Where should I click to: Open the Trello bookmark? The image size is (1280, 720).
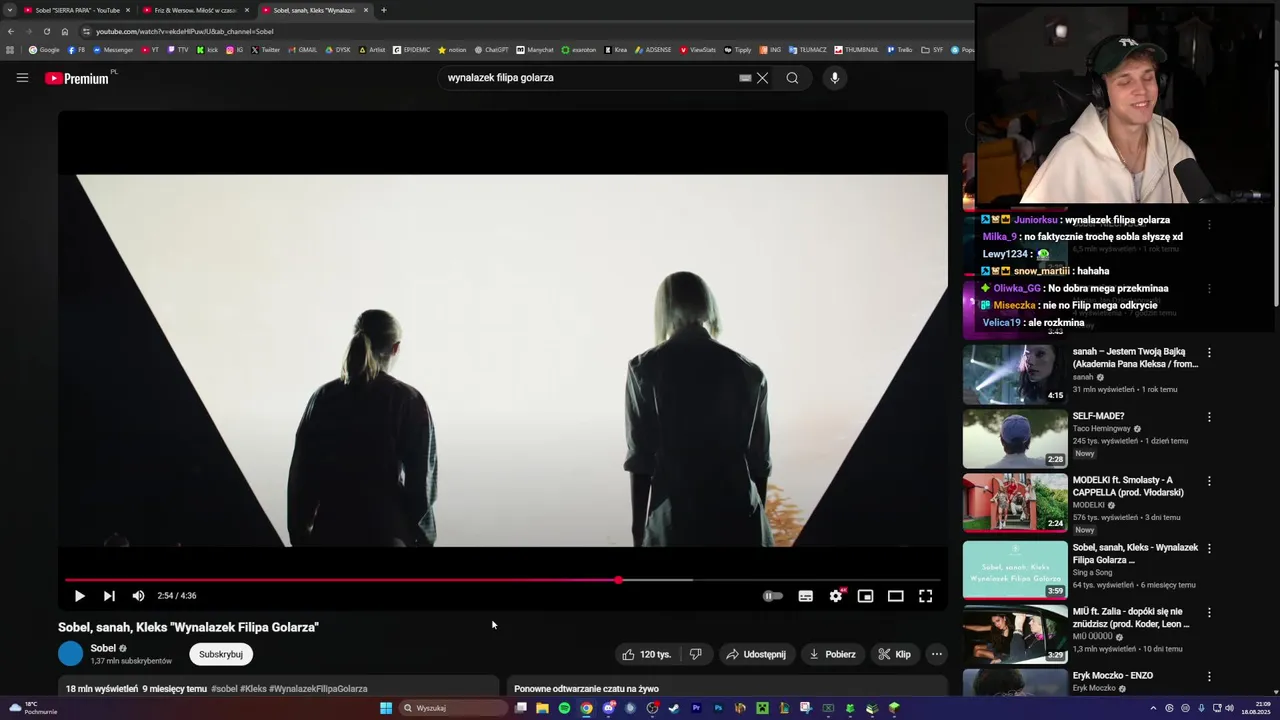click(899, 50)
